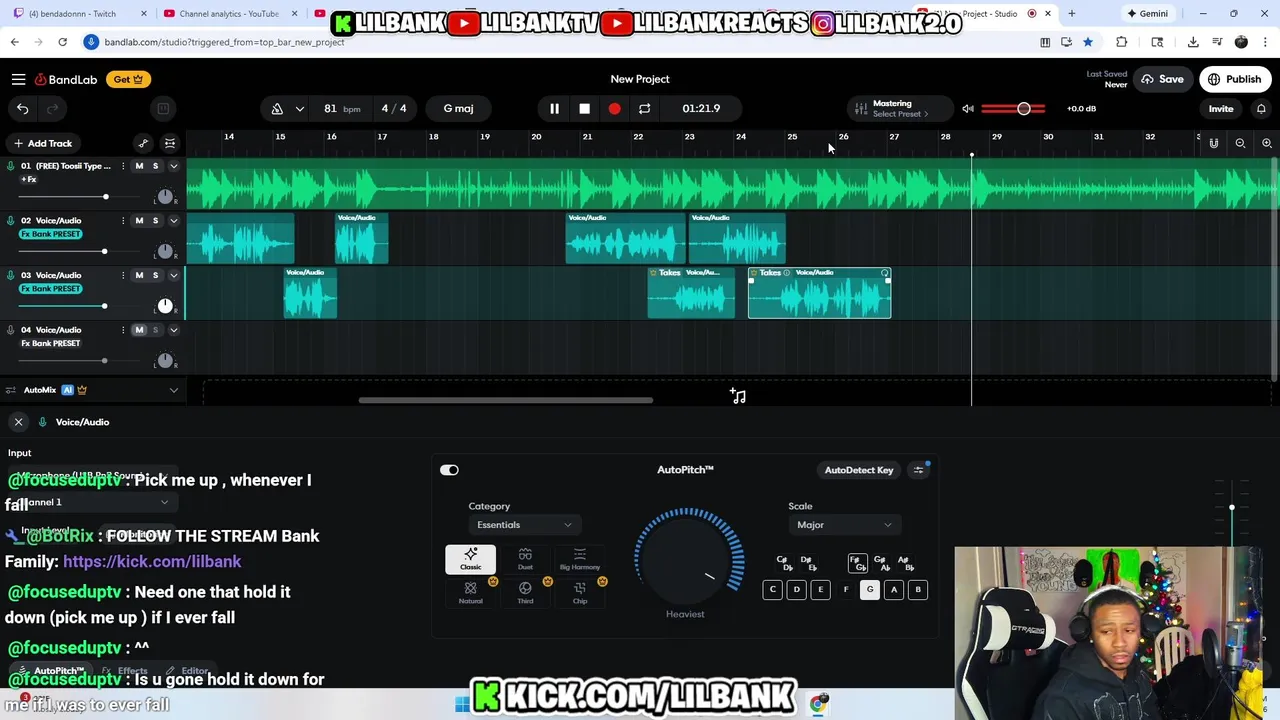Screen dimensions: 1280x720
Task: Click the automation curve icon beside Add Track
Action: pyautogui.click(x=143, y=143)
